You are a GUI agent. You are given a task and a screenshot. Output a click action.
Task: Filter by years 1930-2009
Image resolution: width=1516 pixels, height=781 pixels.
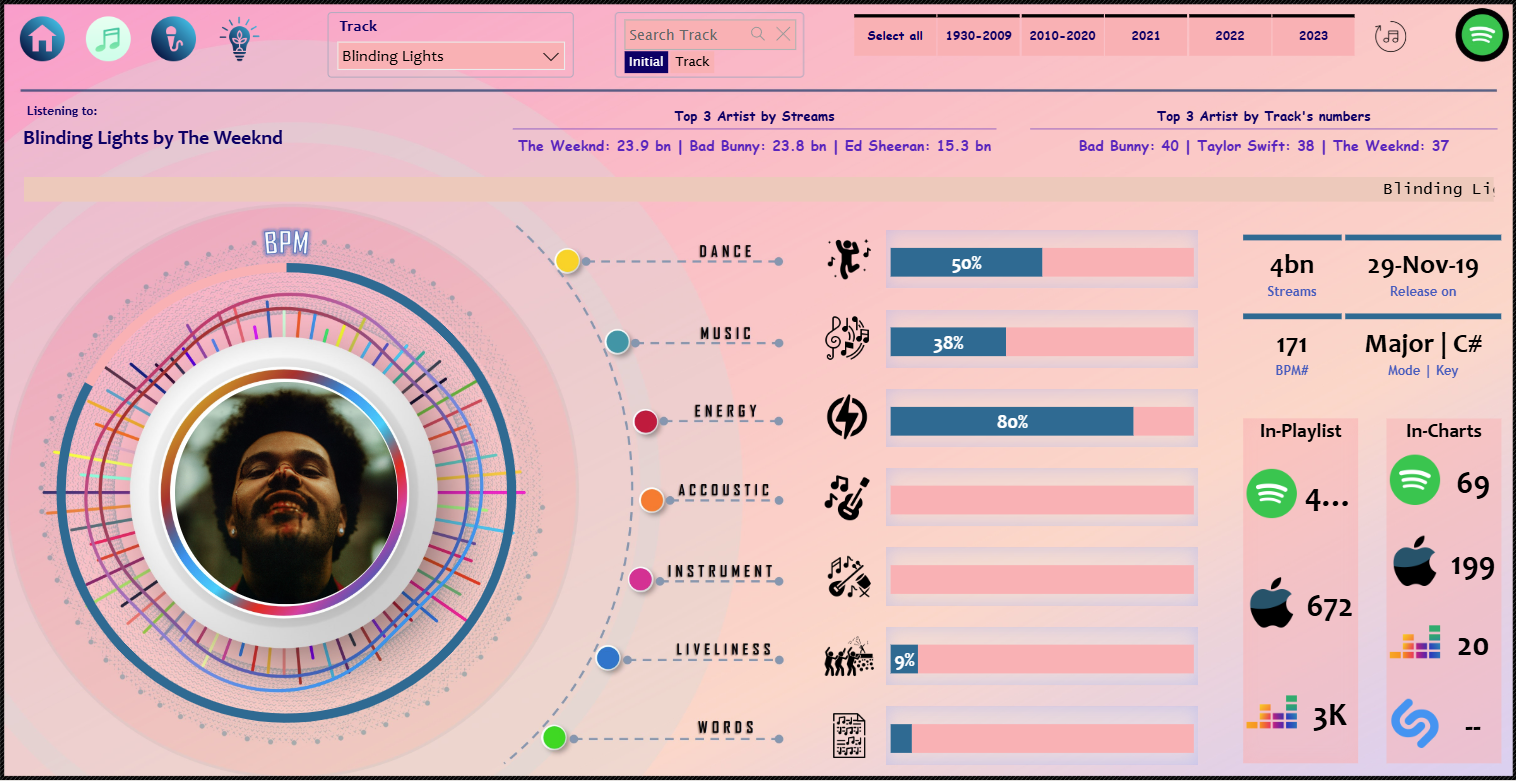click(979, 36)
